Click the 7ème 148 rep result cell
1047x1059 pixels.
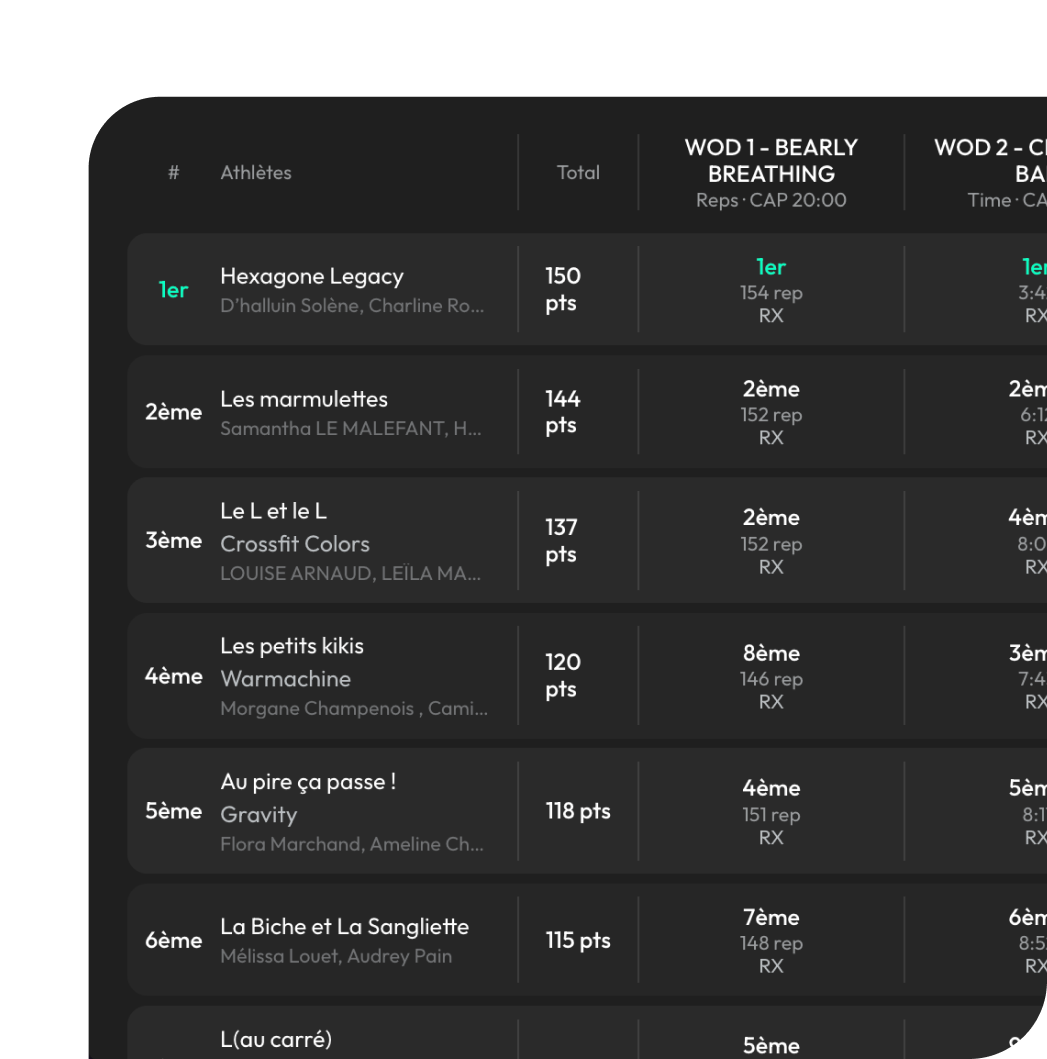(x=771, y=941)
